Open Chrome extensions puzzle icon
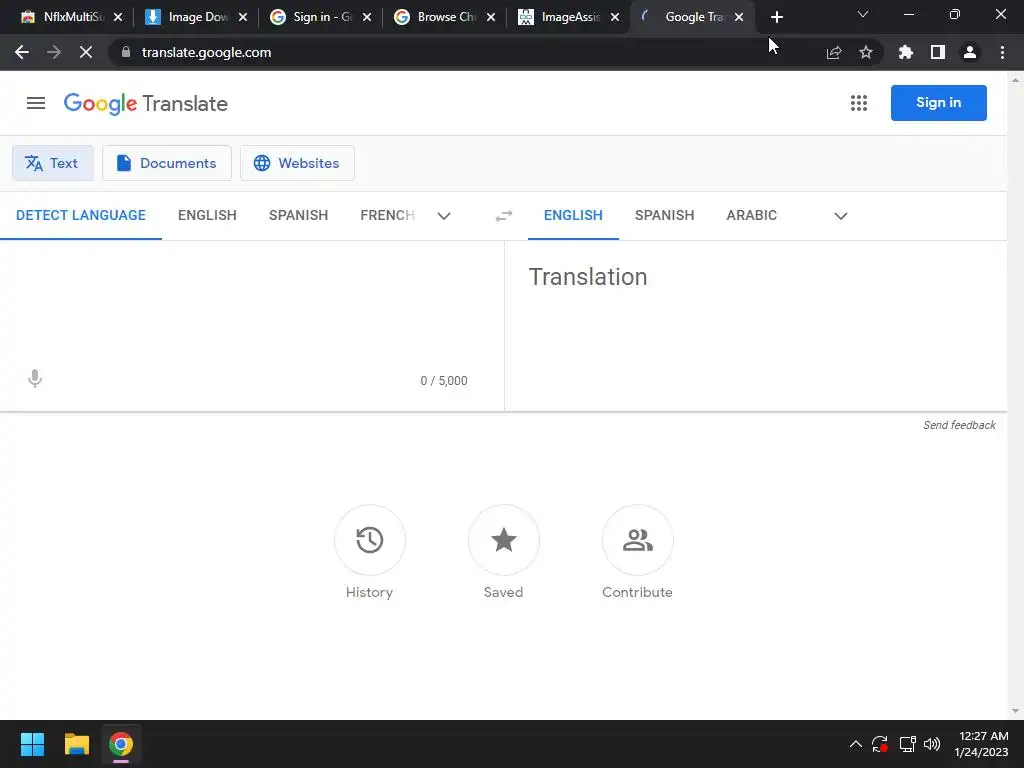The image size is (1024, 768). click(x=906, y=52)
